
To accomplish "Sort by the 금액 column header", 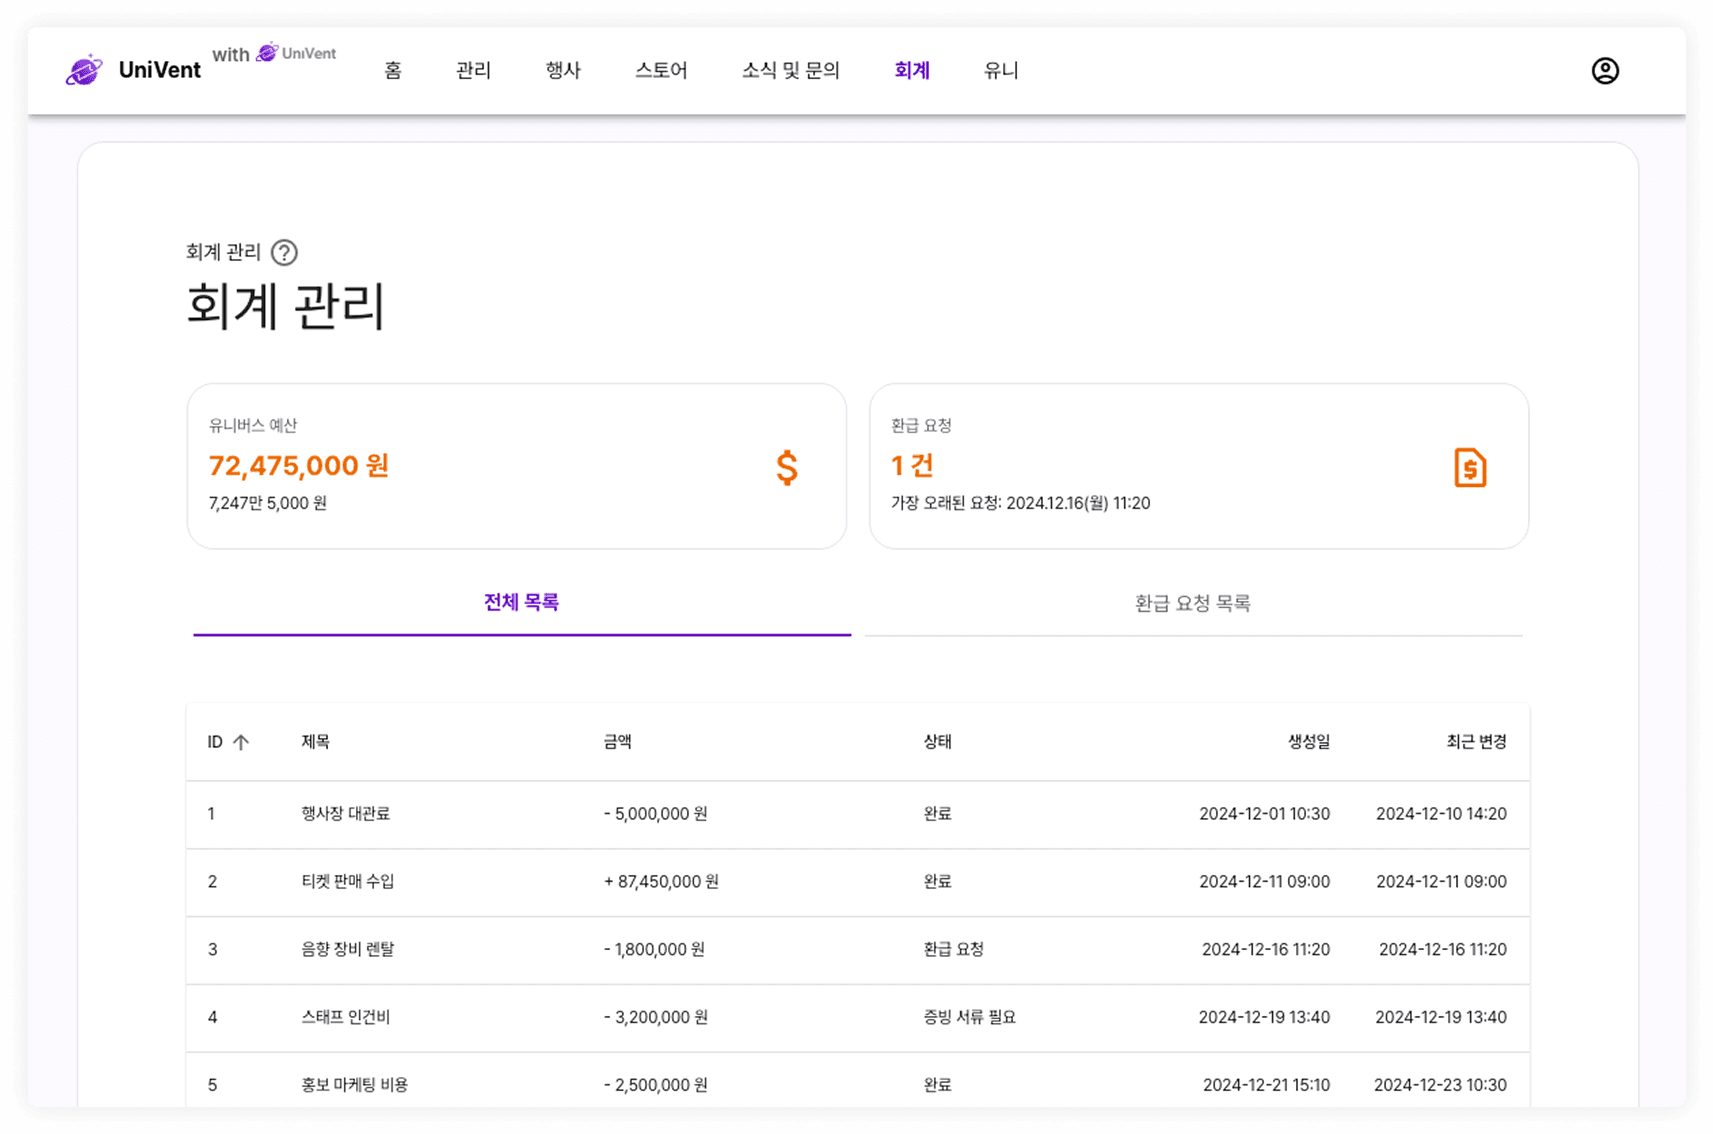I will [617, 742].
